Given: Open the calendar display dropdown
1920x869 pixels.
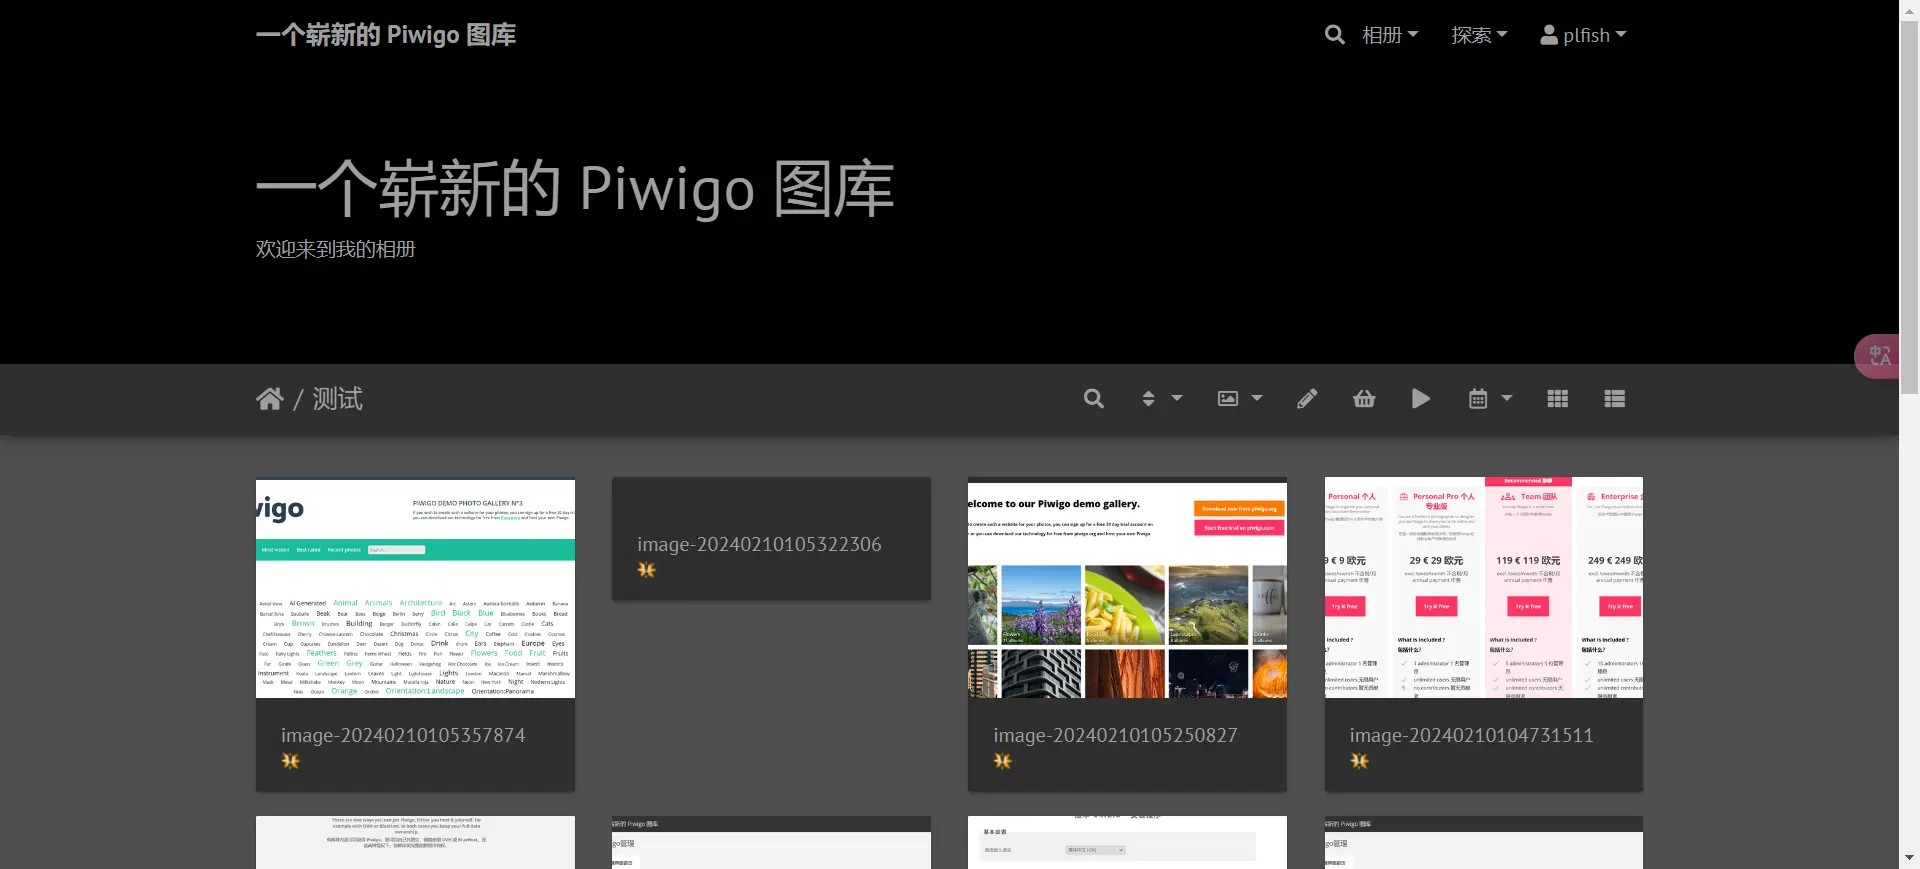Looking at the screenshot, I should coord(1490,399).
